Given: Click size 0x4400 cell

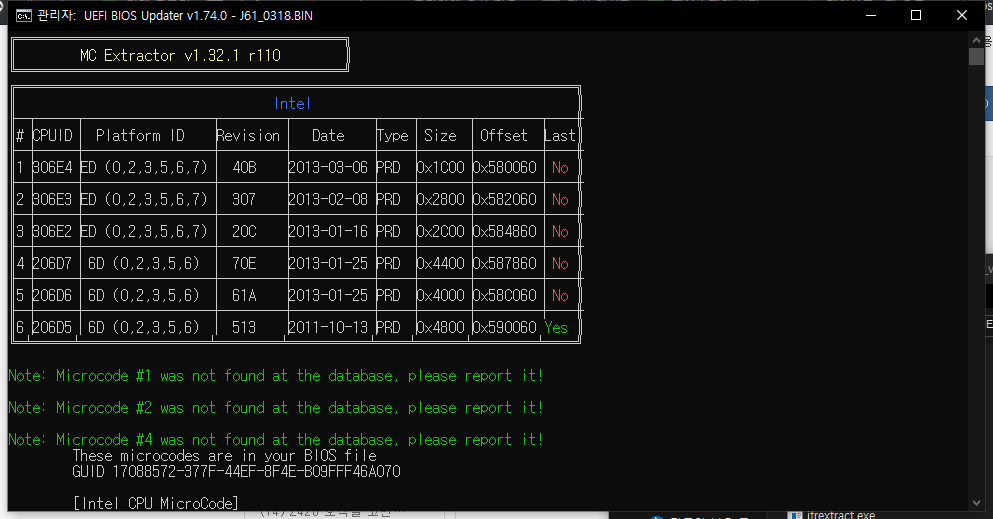Looking at the screenshot, I should click(441, 263).
